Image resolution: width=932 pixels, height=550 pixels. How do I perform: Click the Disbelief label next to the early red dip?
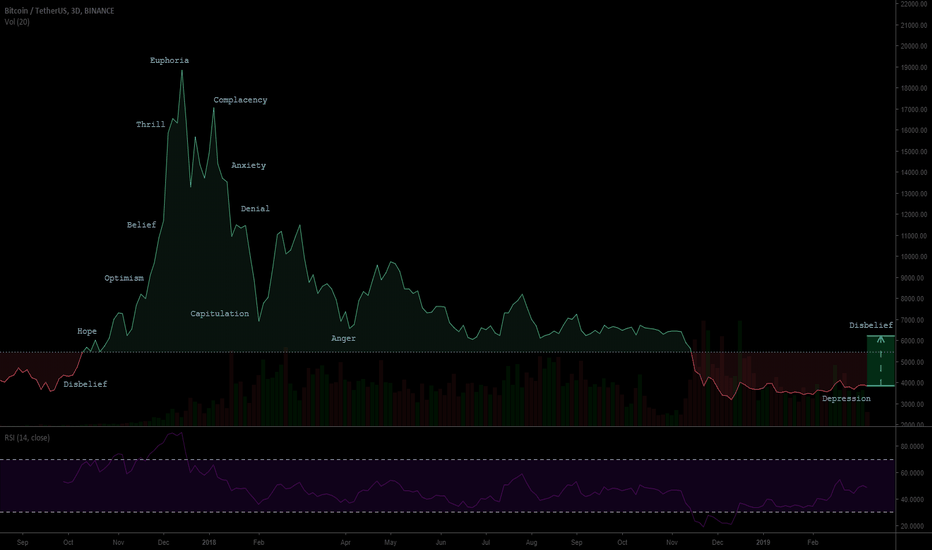[x=86, y=384]
